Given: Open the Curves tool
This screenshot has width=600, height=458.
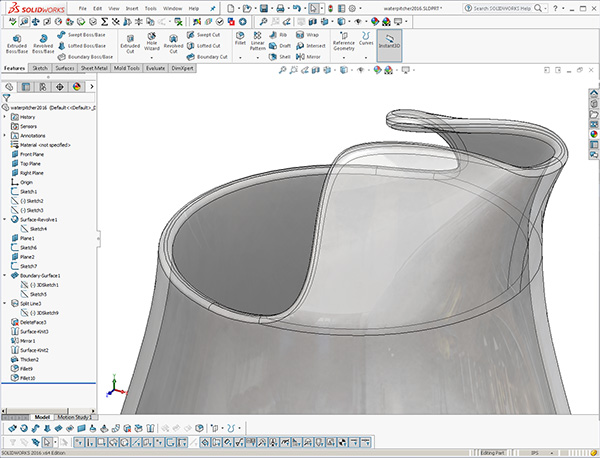Looking at the screenshot, I should pyautogui.click(x=366, y=39).
